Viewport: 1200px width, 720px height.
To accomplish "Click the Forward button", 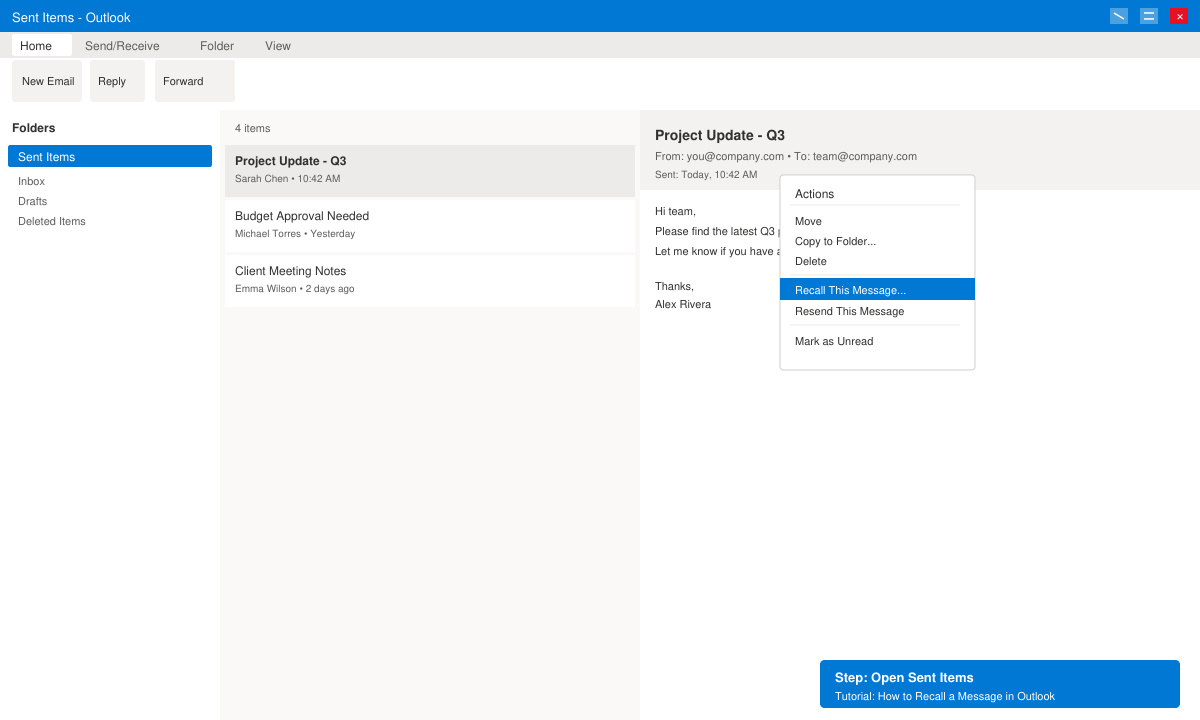I will 194,81.
